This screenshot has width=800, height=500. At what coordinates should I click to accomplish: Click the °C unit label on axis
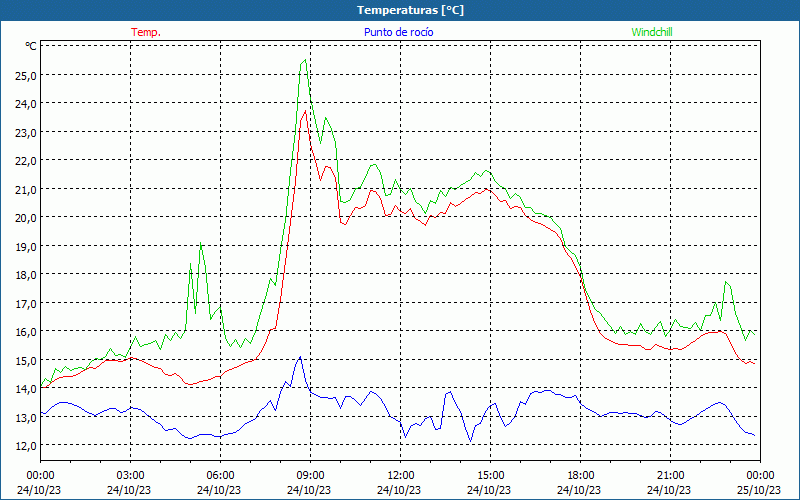31,46
